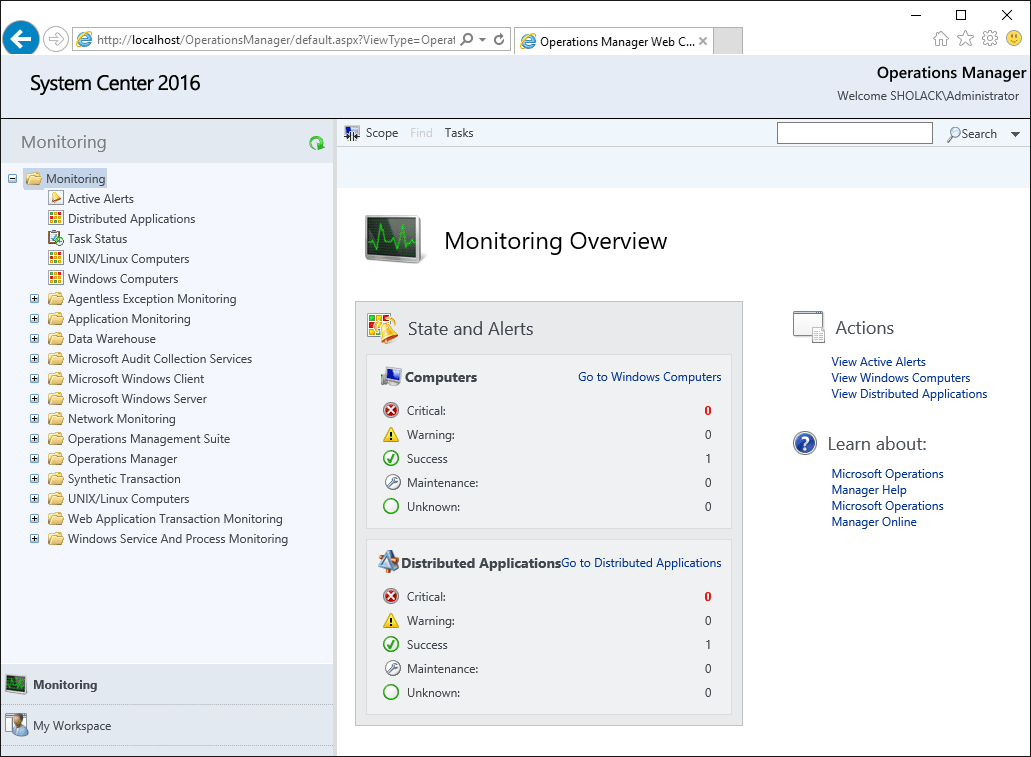Click the Task Status icon

coord(56,238)
